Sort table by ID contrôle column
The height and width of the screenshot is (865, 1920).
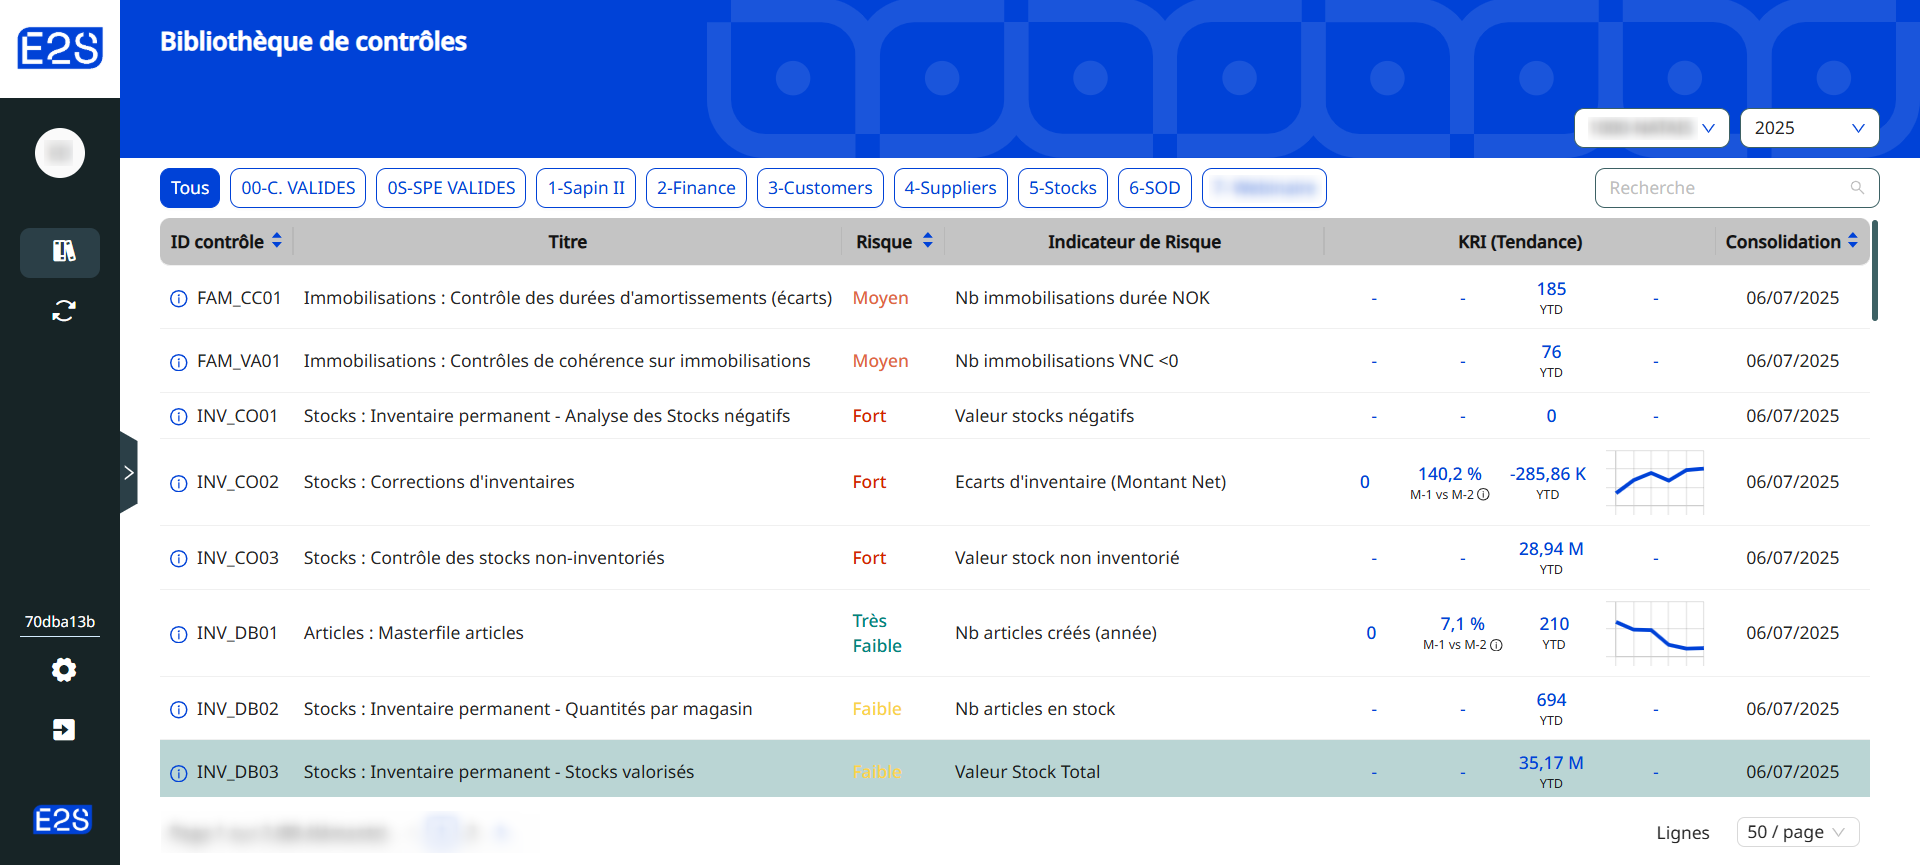tap(277, 241)
